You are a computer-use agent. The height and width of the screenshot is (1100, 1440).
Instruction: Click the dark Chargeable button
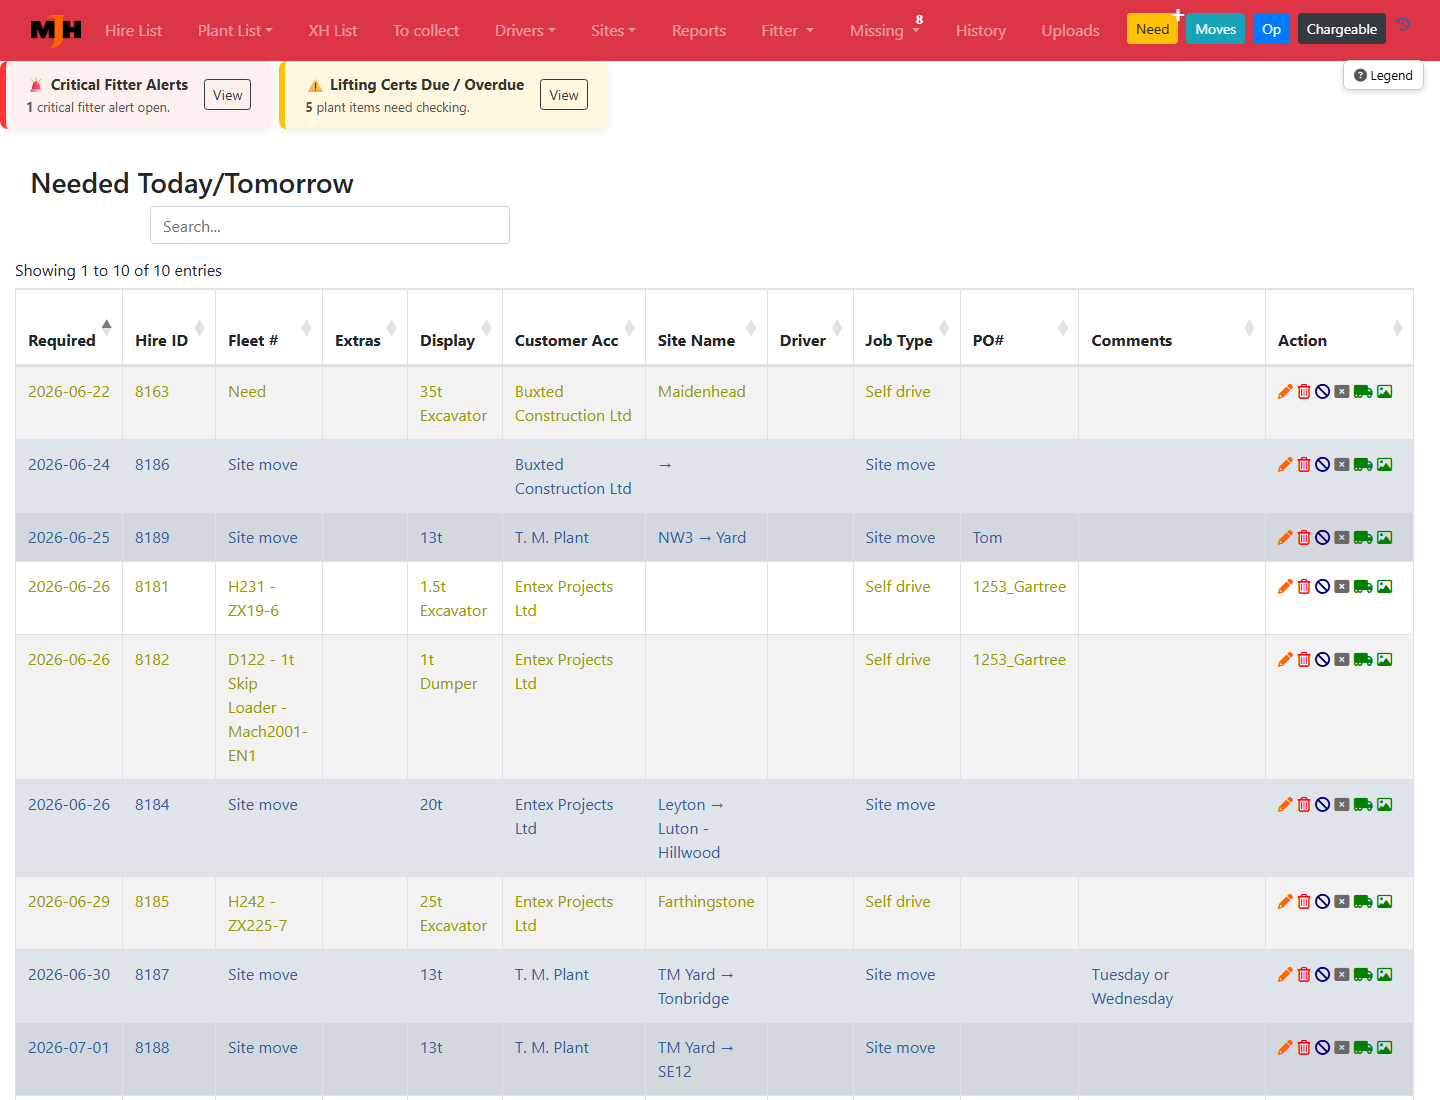1341,29
